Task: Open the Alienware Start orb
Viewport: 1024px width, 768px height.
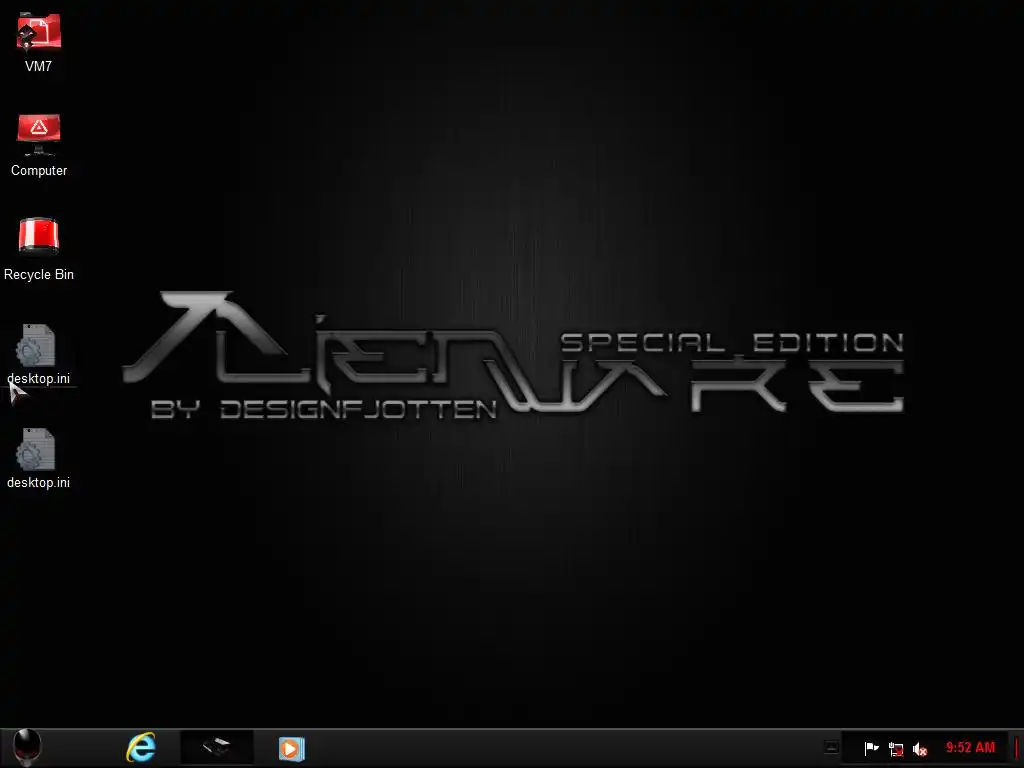Action: click(27, 746)
